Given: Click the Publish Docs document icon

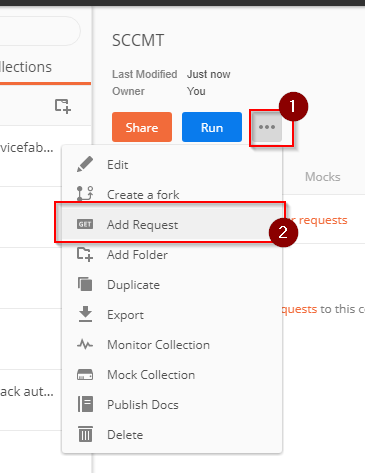Looking at the screenshot, I should 85,404.
